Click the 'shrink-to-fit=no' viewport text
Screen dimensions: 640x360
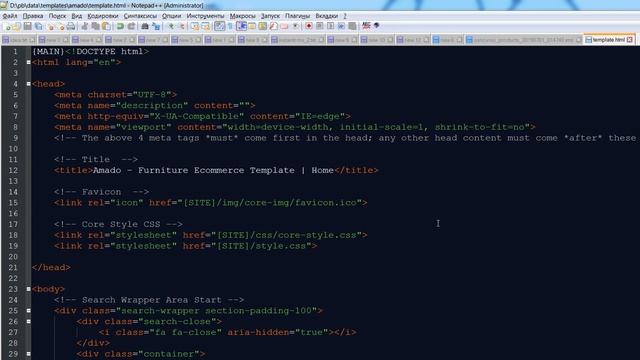[x=479, y=127]
